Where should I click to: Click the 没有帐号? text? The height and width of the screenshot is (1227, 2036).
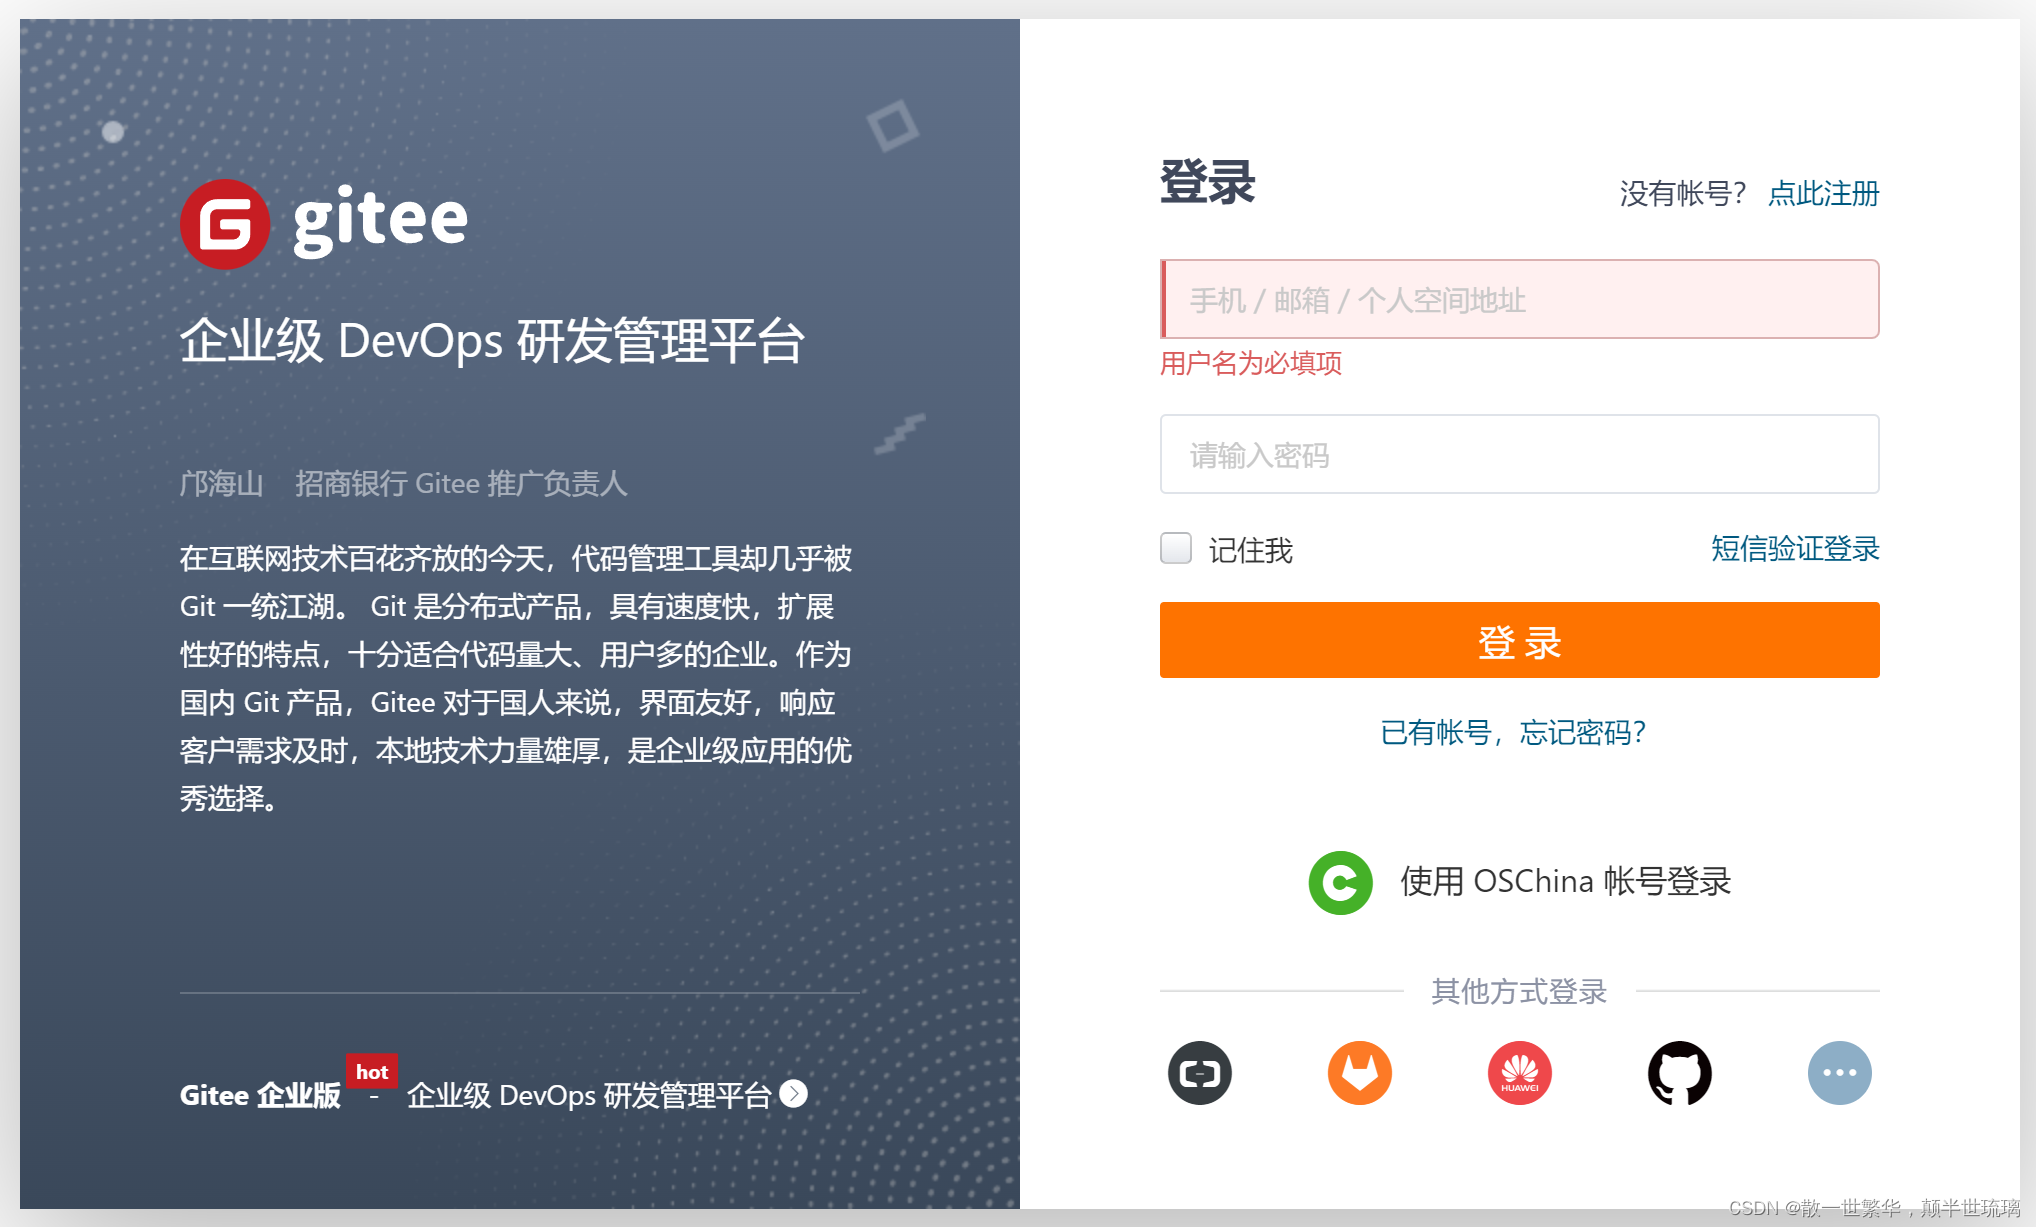[1682, 193]
